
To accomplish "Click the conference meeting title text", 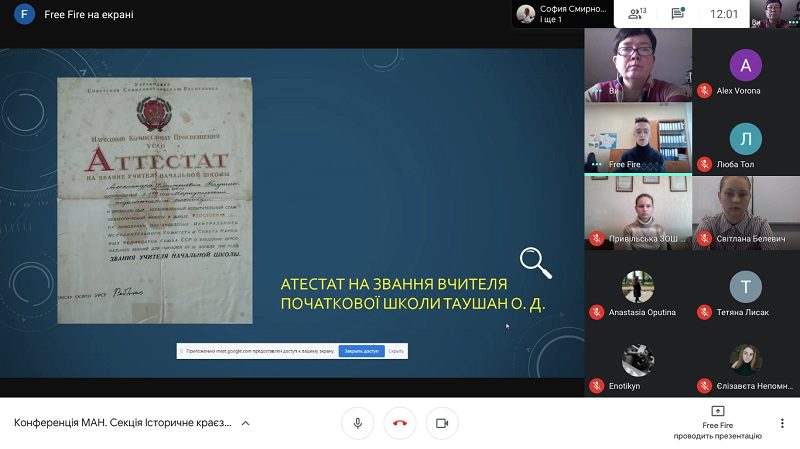I will pos(123,423).
